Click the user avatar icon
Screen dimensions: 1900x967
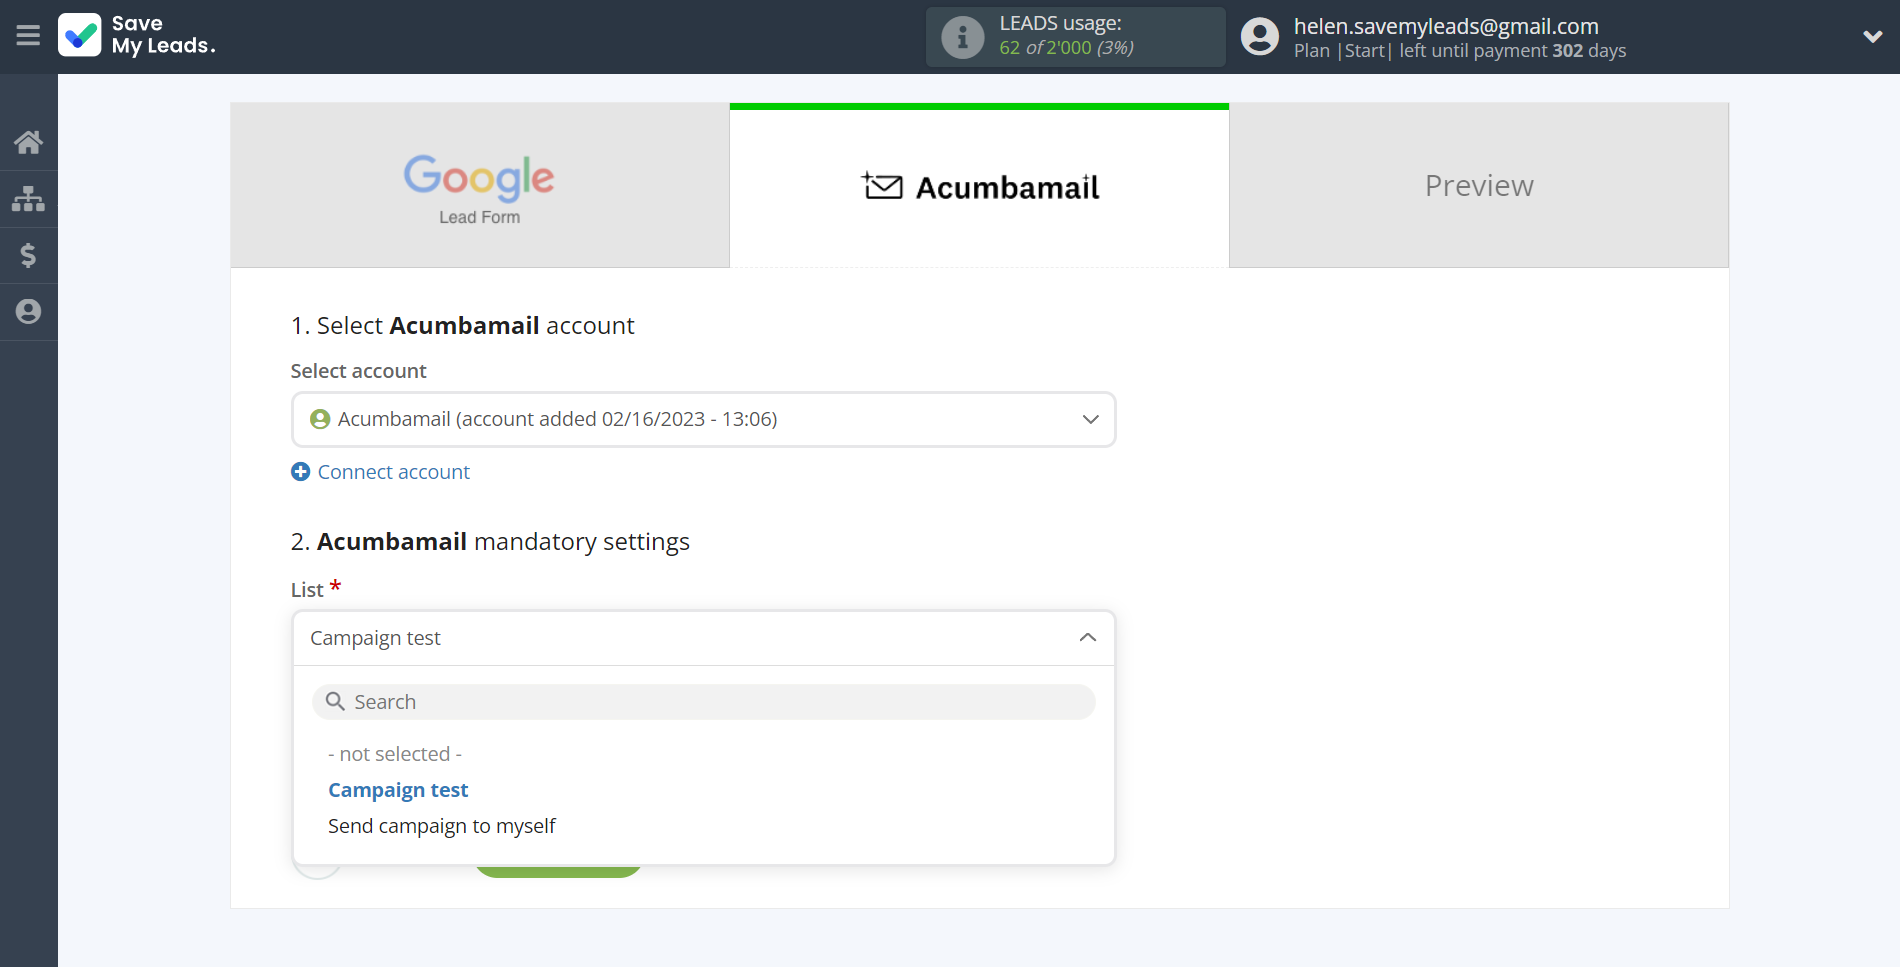(1259, 36)
